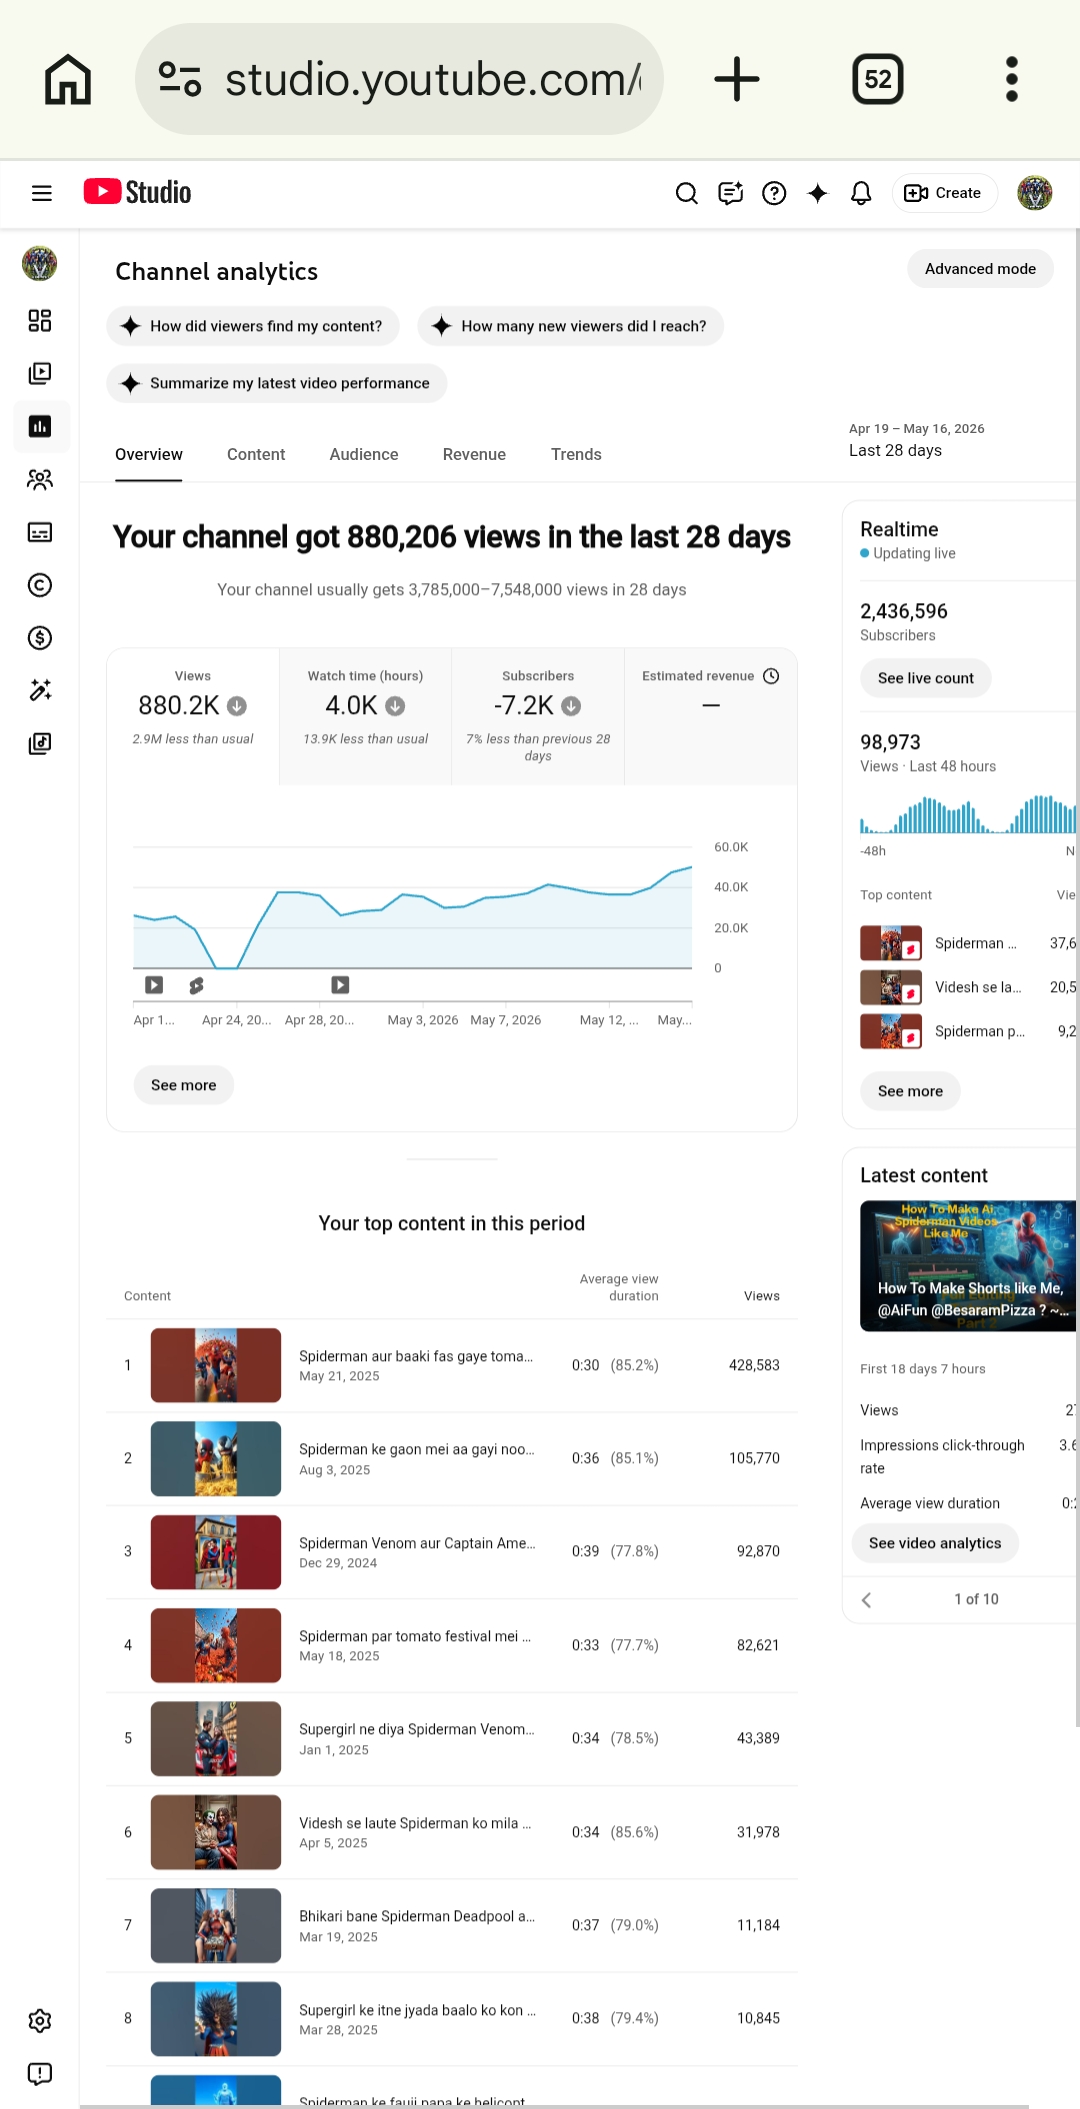This screenshot has height=2109, width=1080.
Task: Switch to the Audience tab
Action: pos(364,454)
